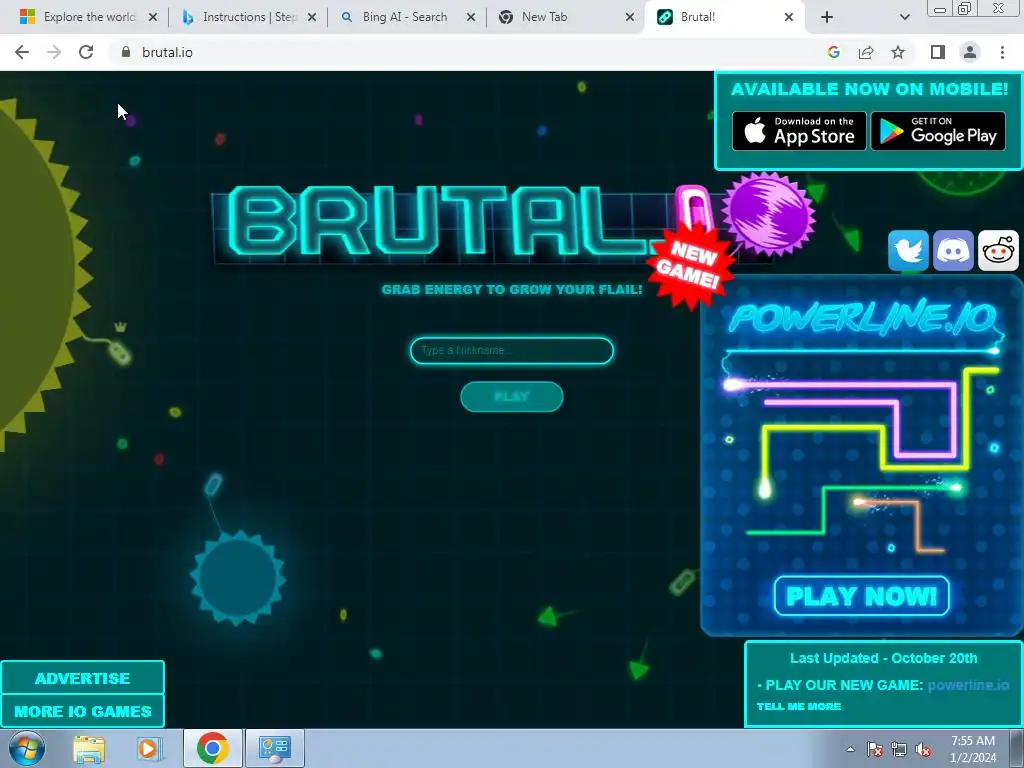Click the browser forward arrow
The image size is (1024, 768).
tap(54, 52)
